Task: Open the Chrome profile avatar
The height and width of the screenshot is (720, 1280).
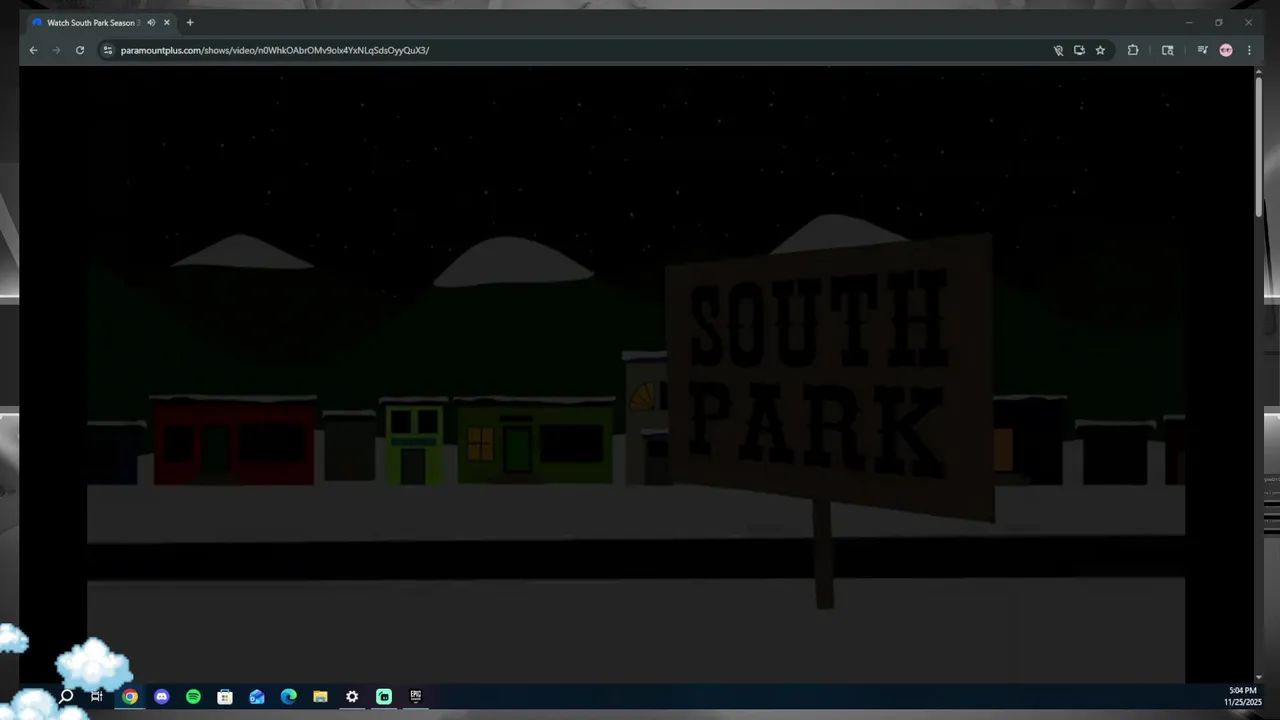Action: click(x=1226, y=50)
